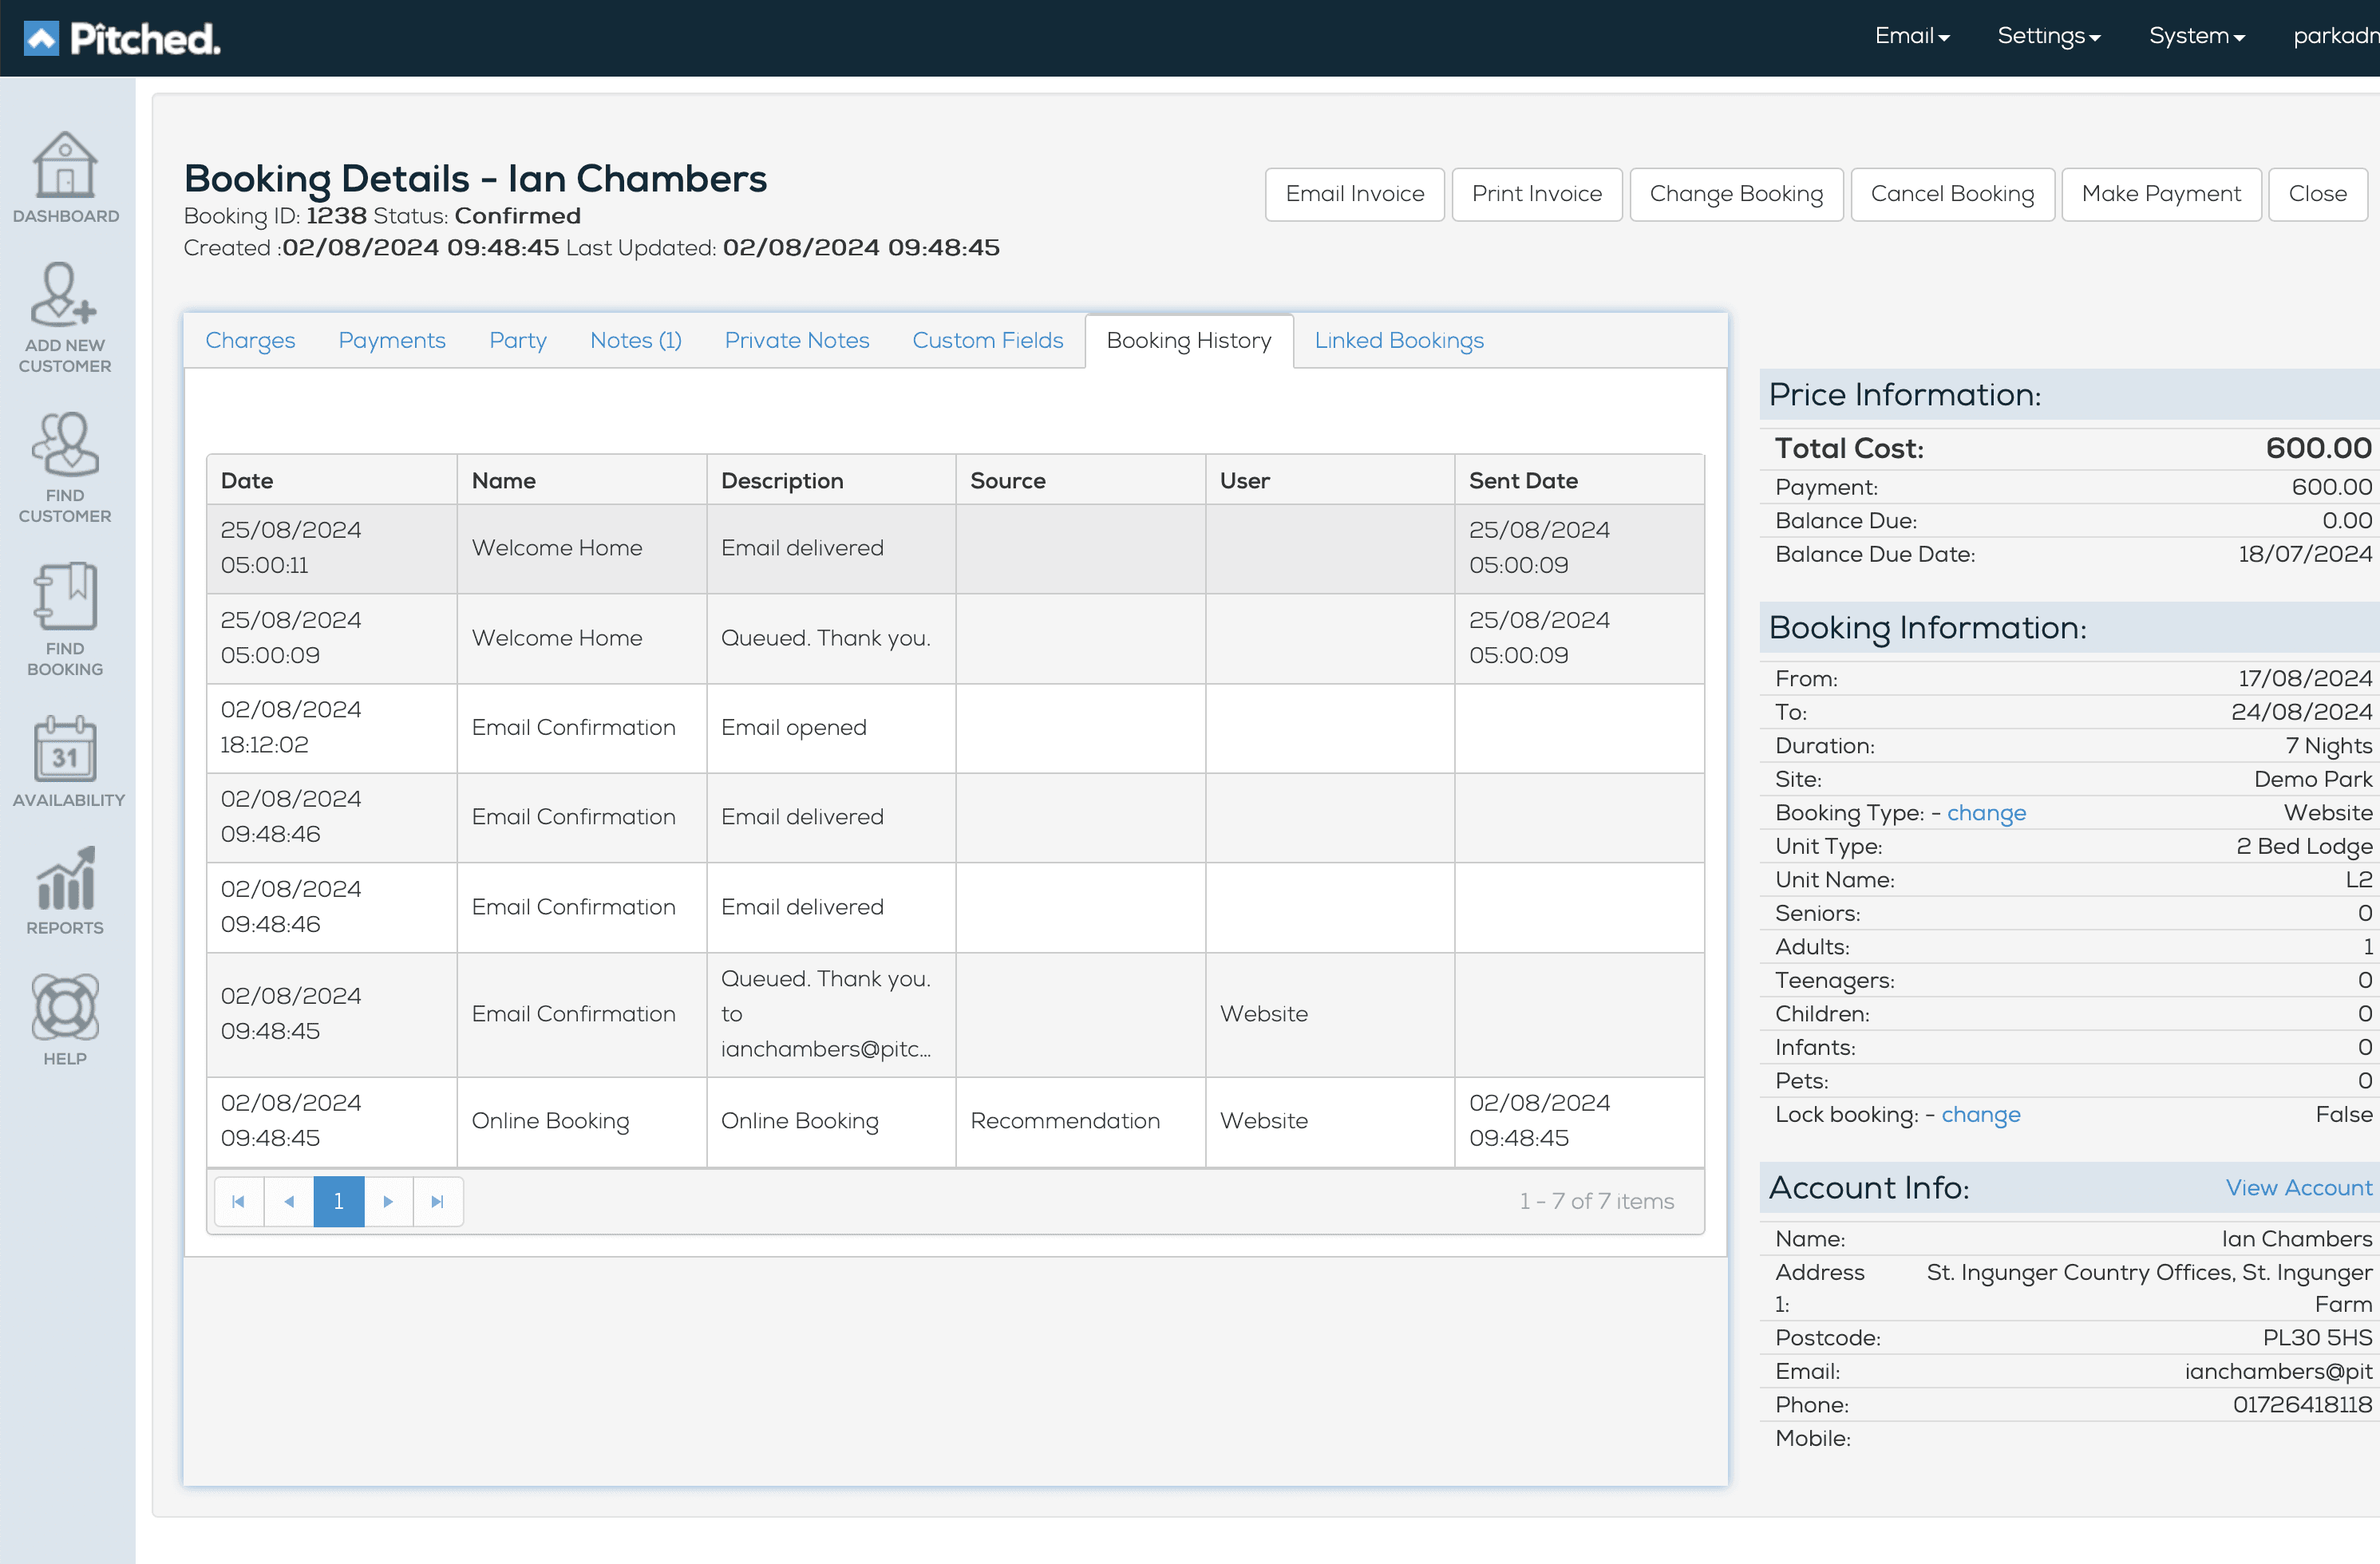The width and height of the screenshot is (2380, 1564).
Task: Open the Availability calendar icon
Action: point(65,749)
